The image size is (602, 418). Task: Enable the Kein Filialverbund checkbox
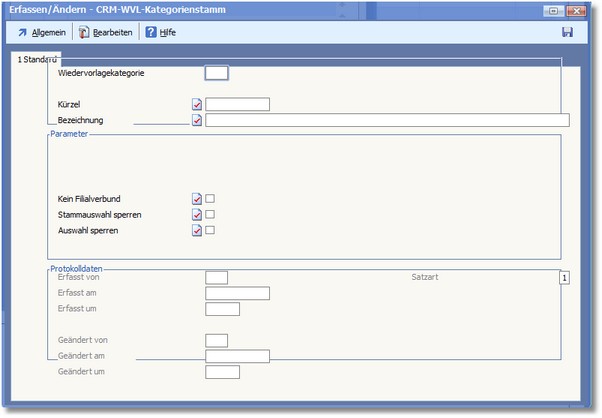pos(210,199)
